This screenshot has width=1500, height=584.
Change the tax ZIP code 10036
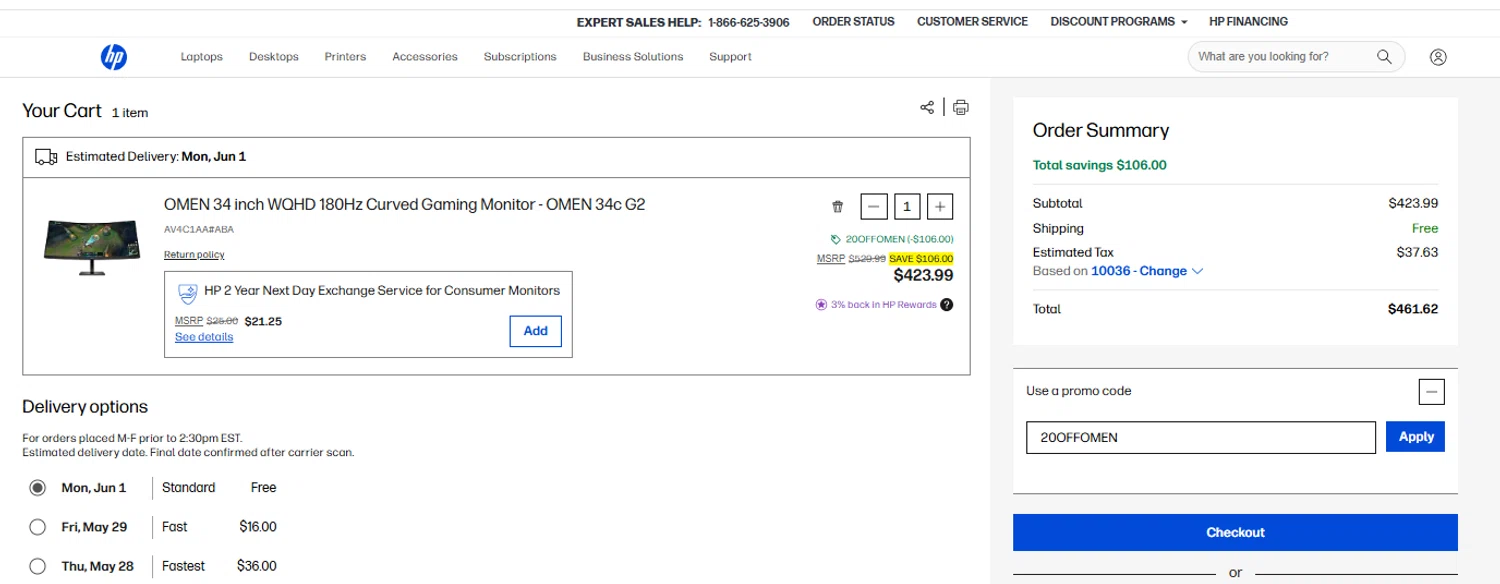(x=1147, y=271)
